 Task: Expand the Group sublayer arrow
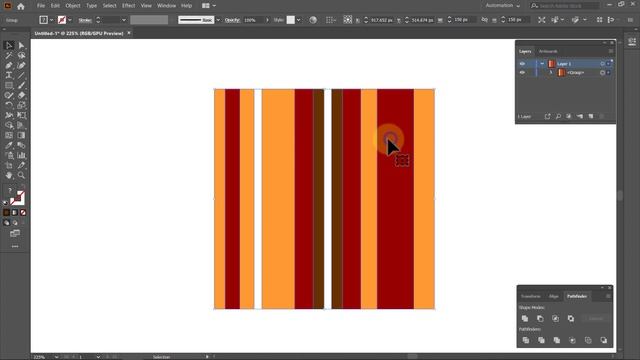551,72
